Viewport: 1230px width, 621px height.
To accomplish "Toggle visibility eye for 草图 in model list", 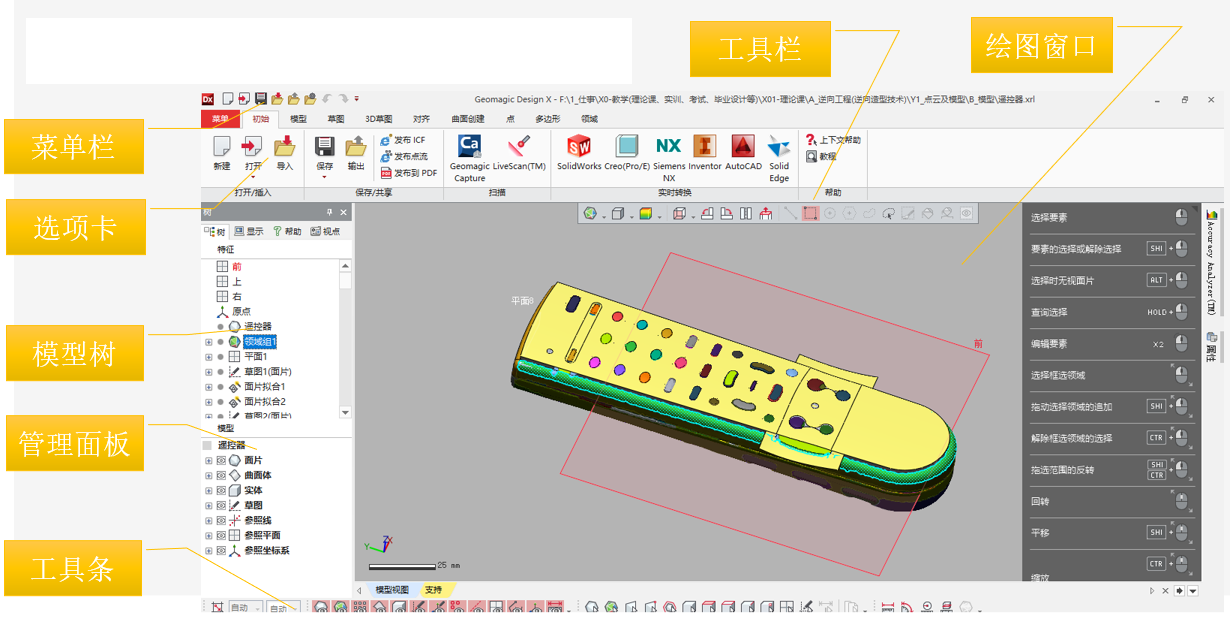I will 221,505.
